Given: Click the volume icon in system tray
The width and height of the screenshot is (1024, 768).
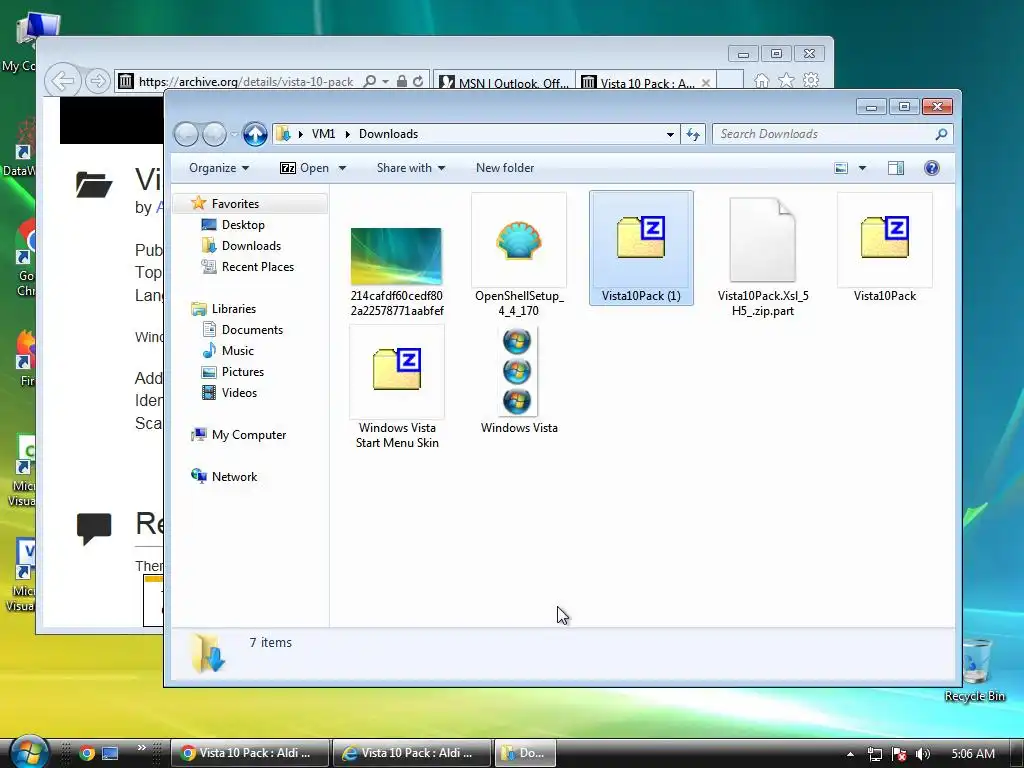Looking at the screenshot, I should pos(923,754).
